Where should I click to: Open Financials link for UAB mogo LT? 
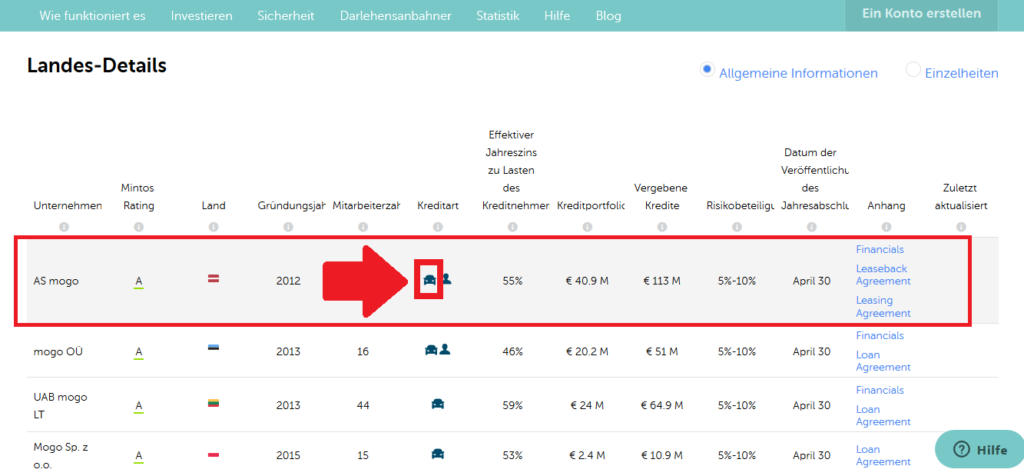click(880, 390)
